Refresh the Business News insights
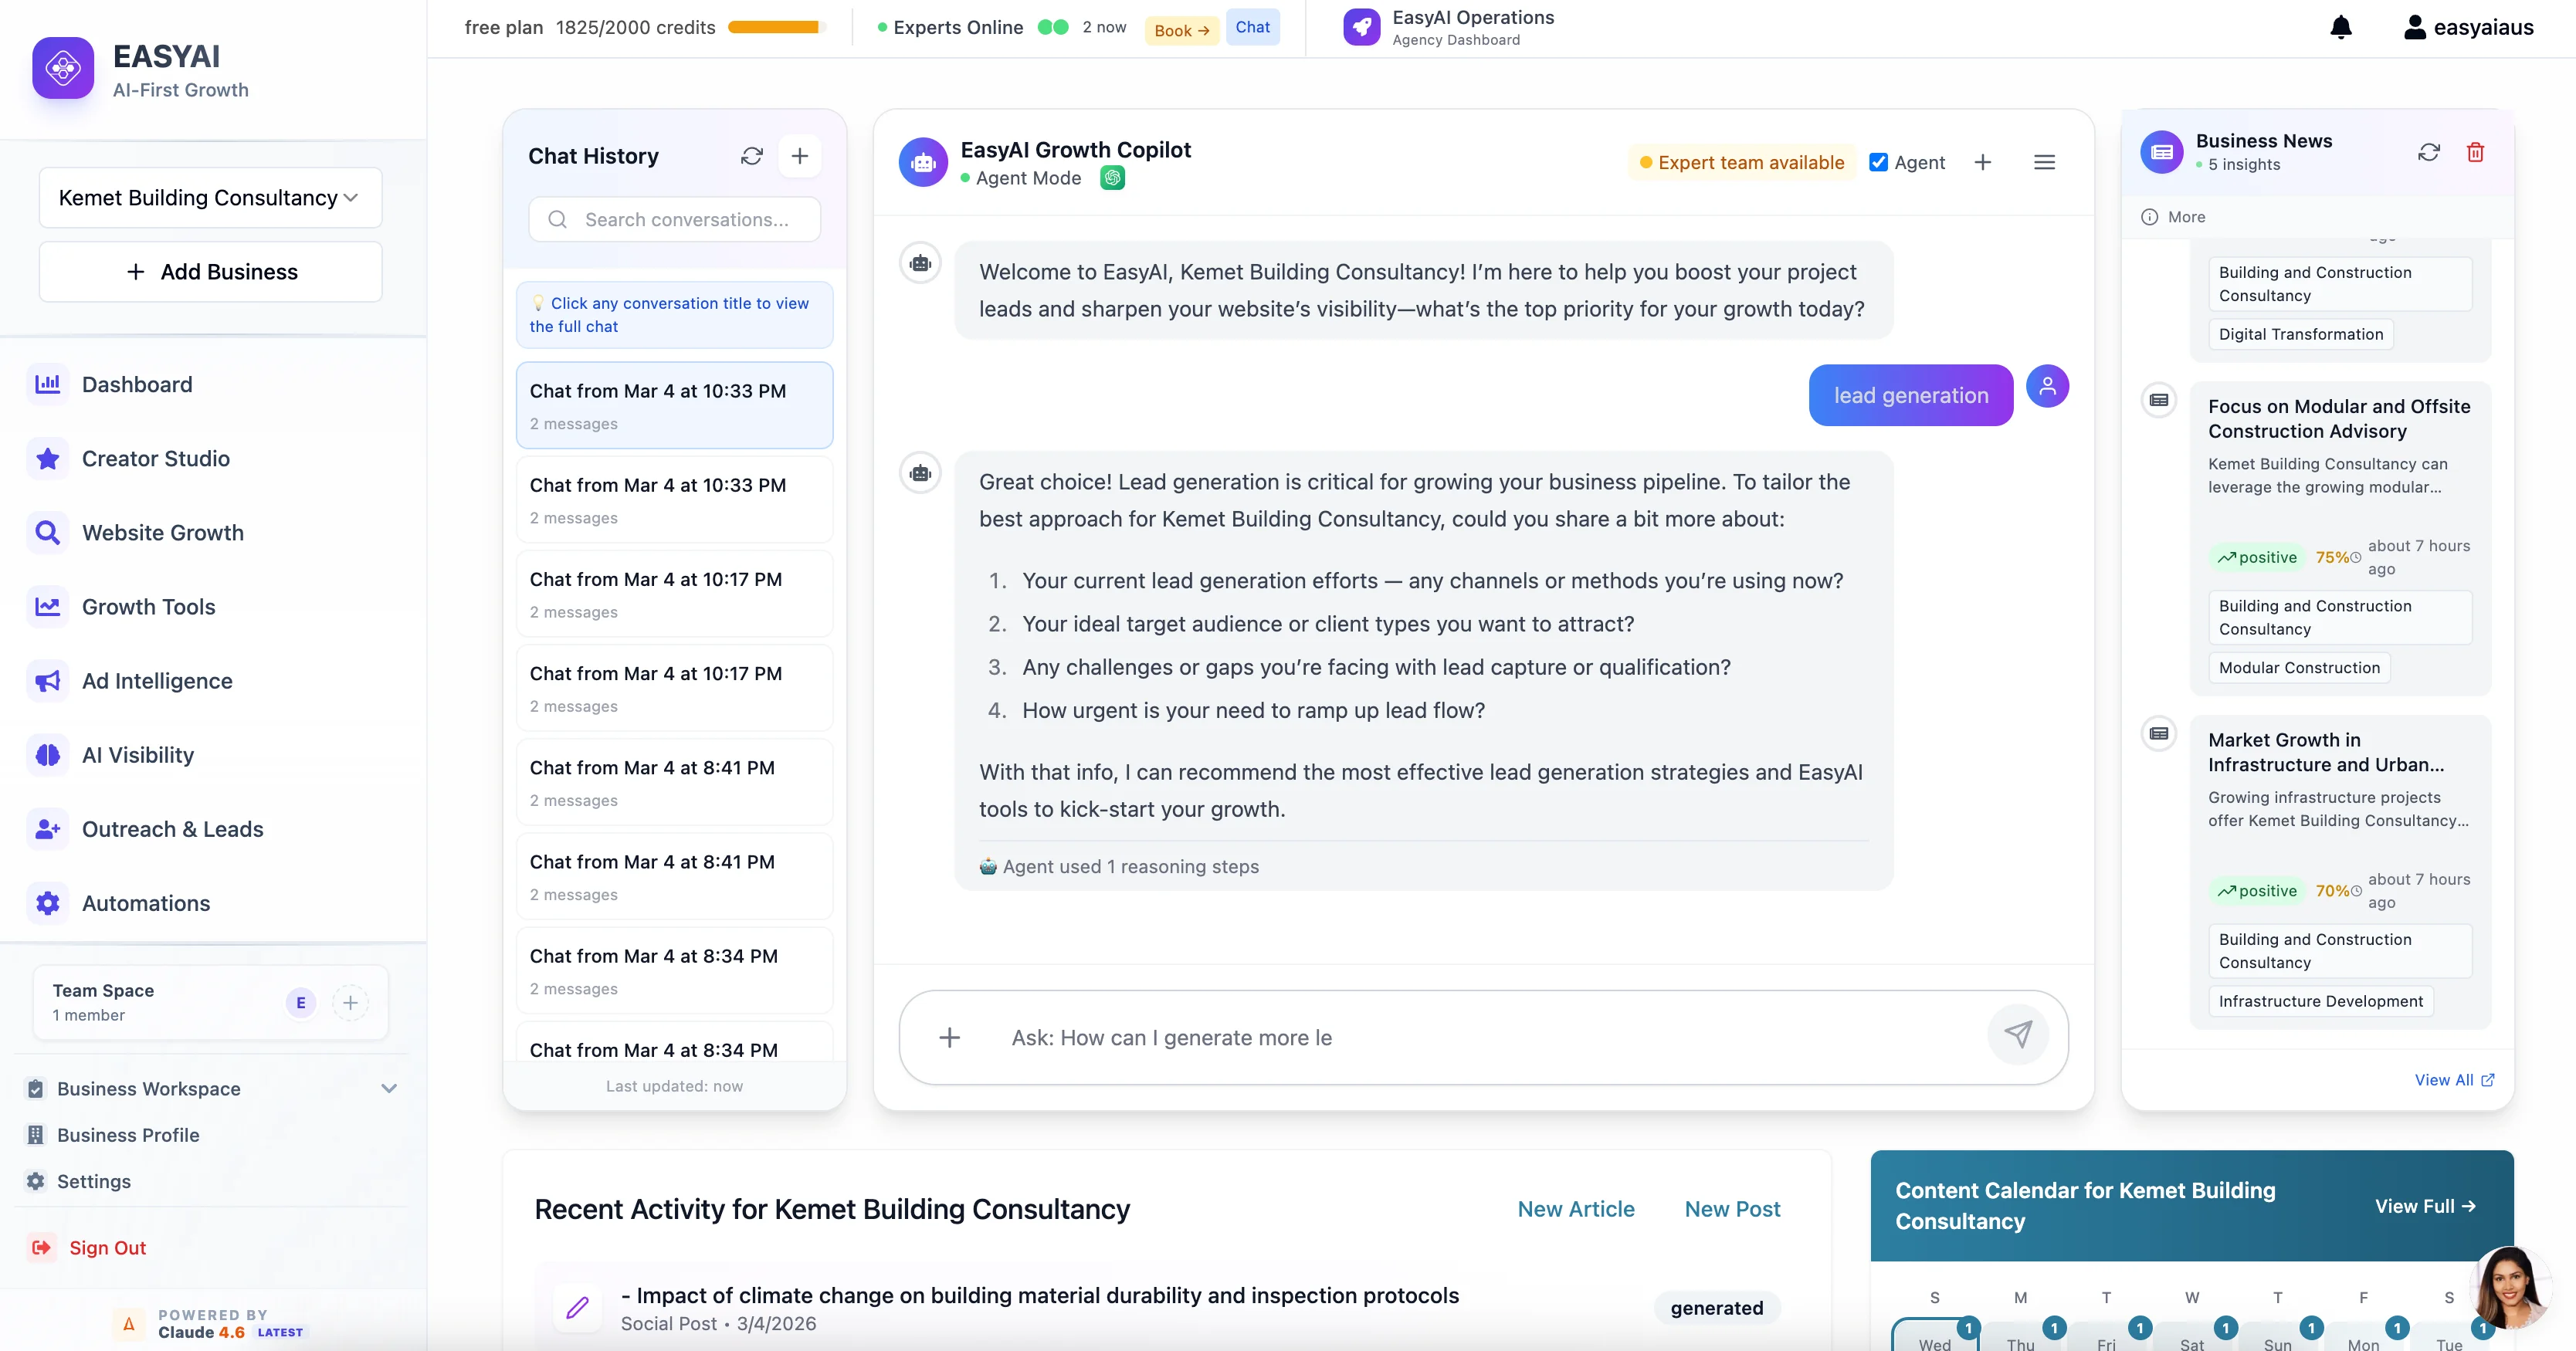 (x=2428, y=152)
